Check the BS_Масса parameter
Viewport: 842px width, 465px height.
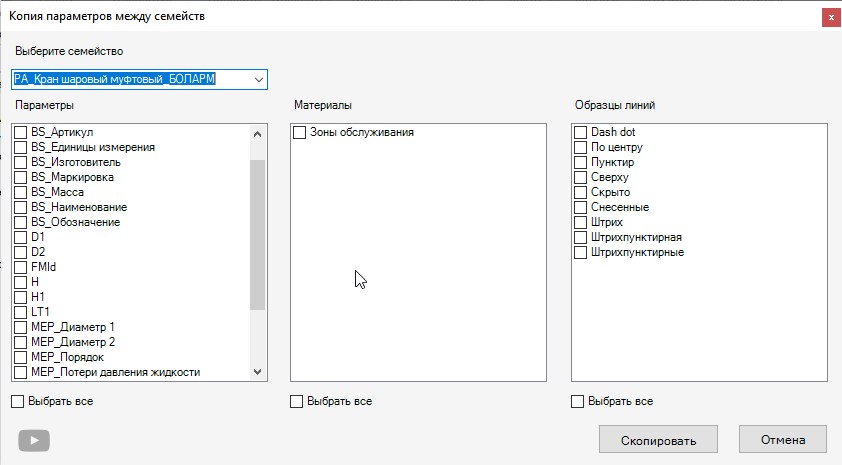21,192
